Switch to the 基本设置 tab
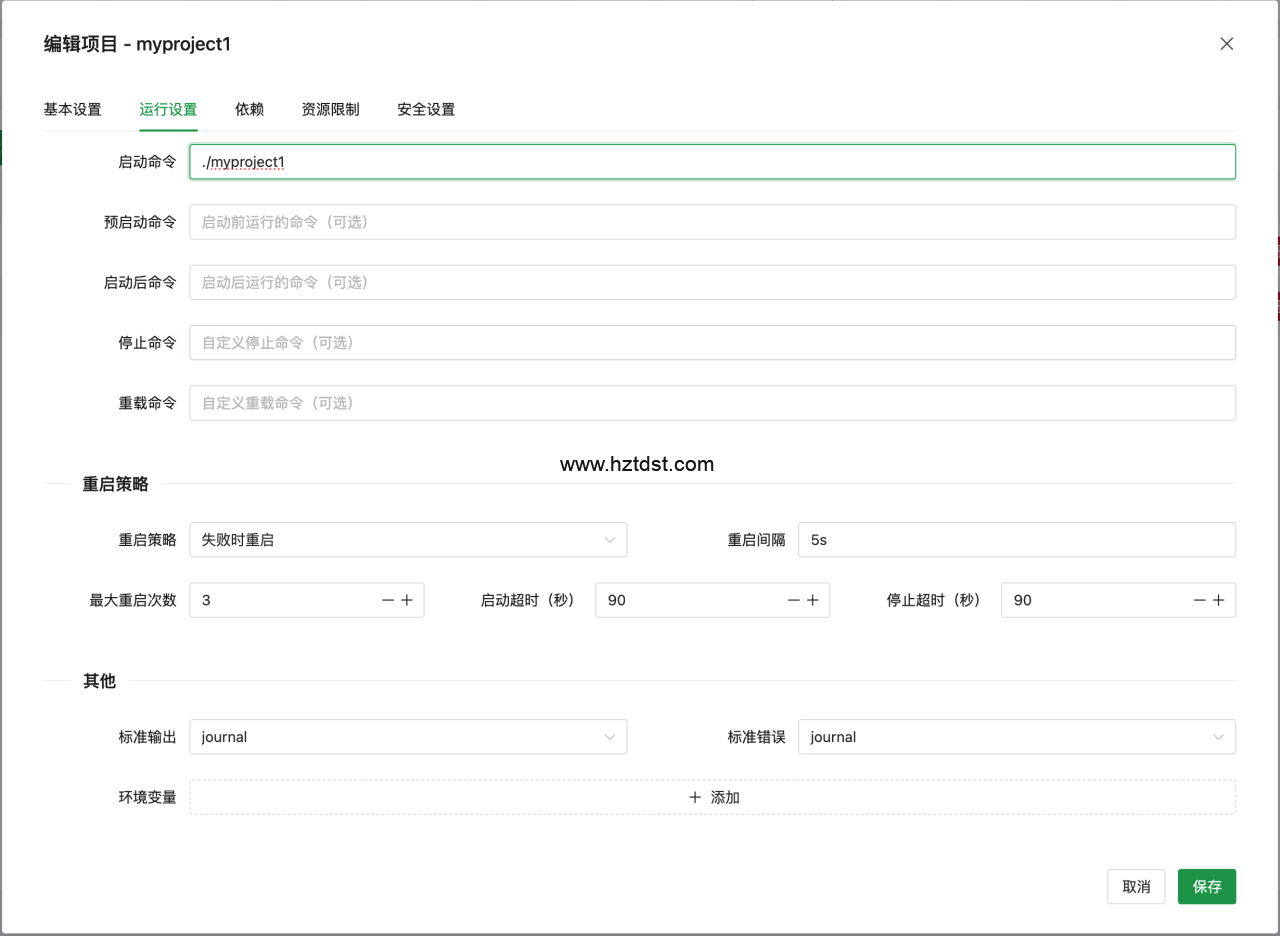This screenshot has width=1280, height=936. click(x=72, y=109)
